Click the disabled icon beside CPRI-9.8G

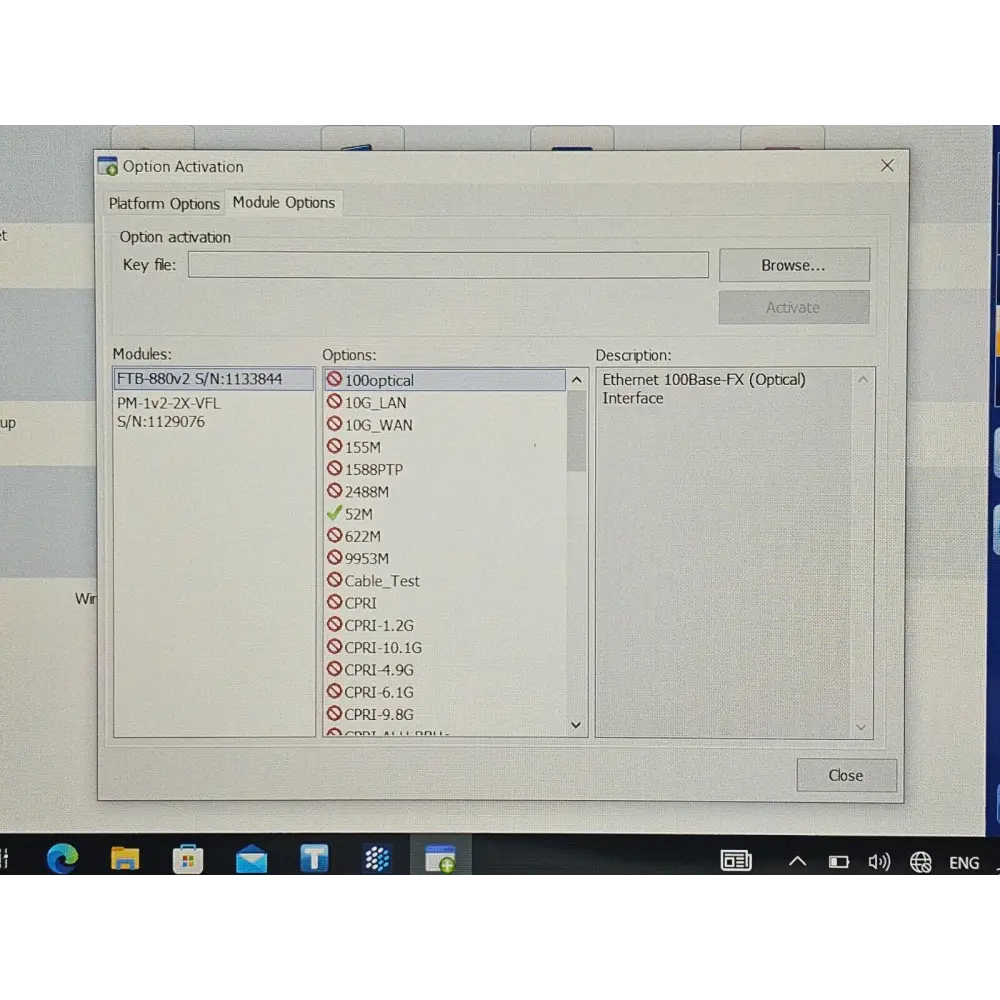point(334,714)
